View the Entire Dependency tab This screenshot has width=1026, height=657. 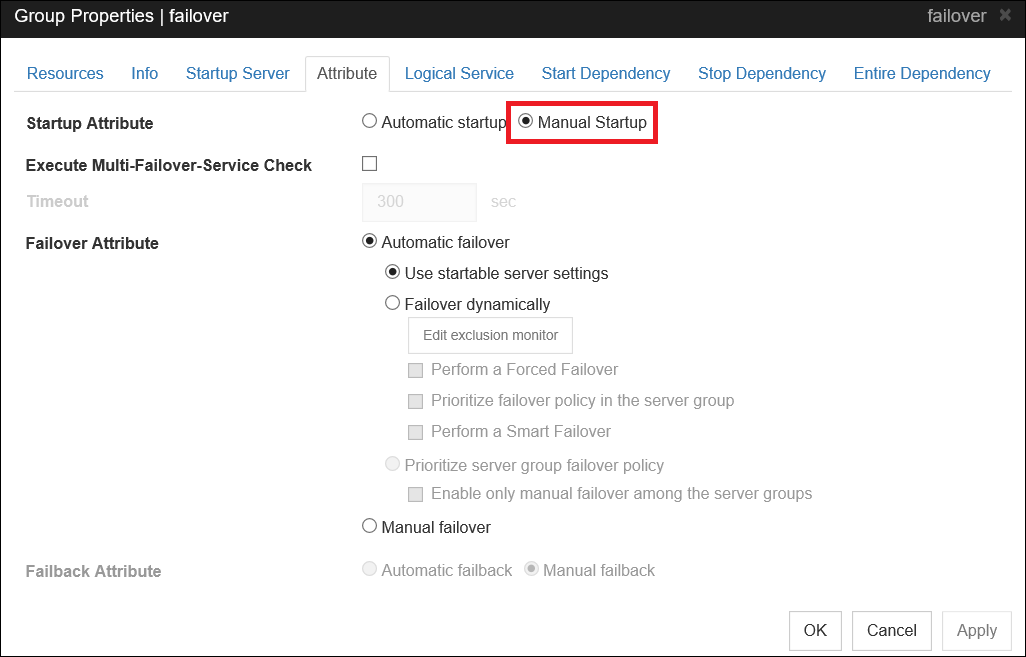921,73
